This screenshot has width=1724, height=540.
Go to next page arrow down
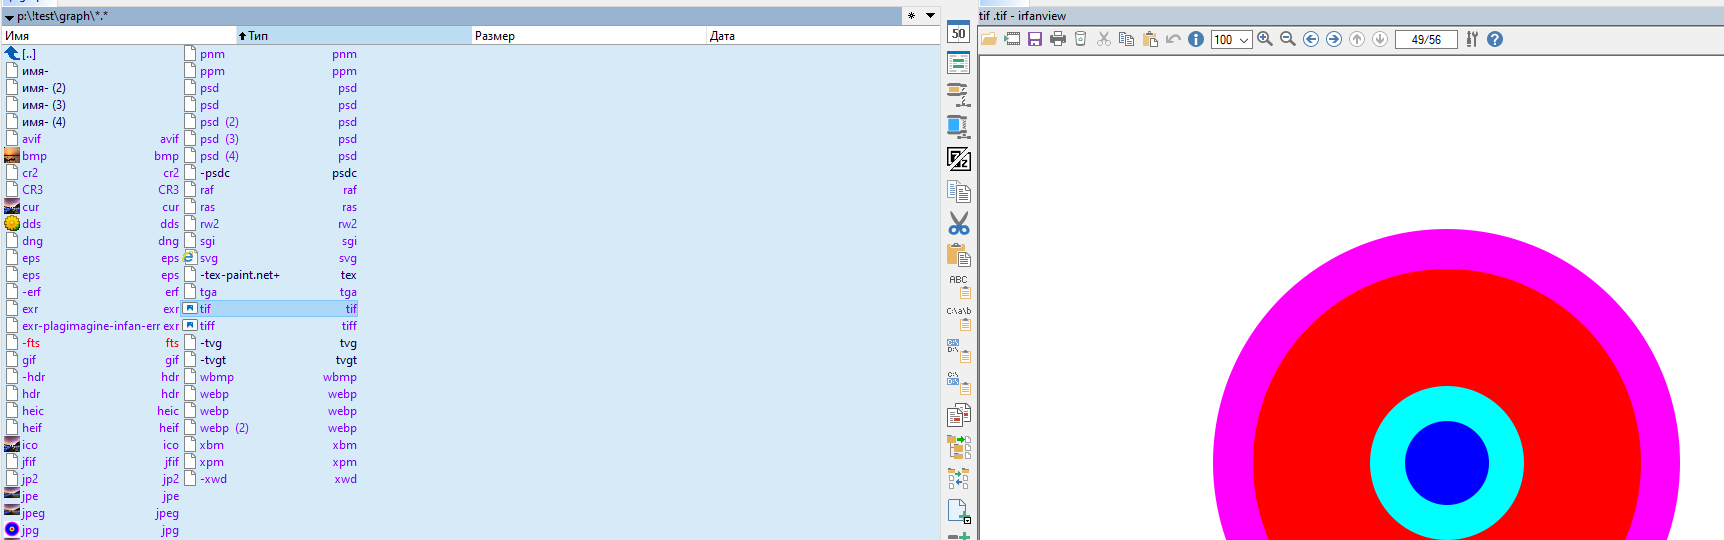(1380, 39)
